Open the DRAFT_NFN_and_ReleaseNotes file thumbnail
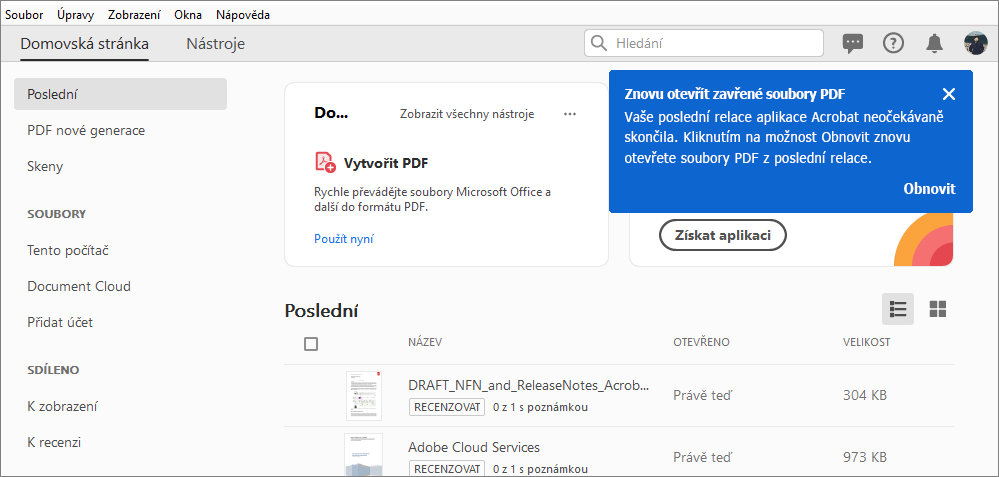The width and height of the screenshot is (999, 477). pyautogui.click(x=364, y=396)
